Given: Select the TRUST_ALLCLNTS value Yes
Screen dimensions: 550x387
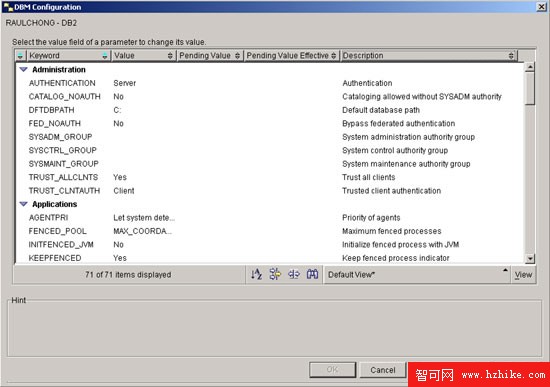Looking at the screenshot, I should coord(120,177).
